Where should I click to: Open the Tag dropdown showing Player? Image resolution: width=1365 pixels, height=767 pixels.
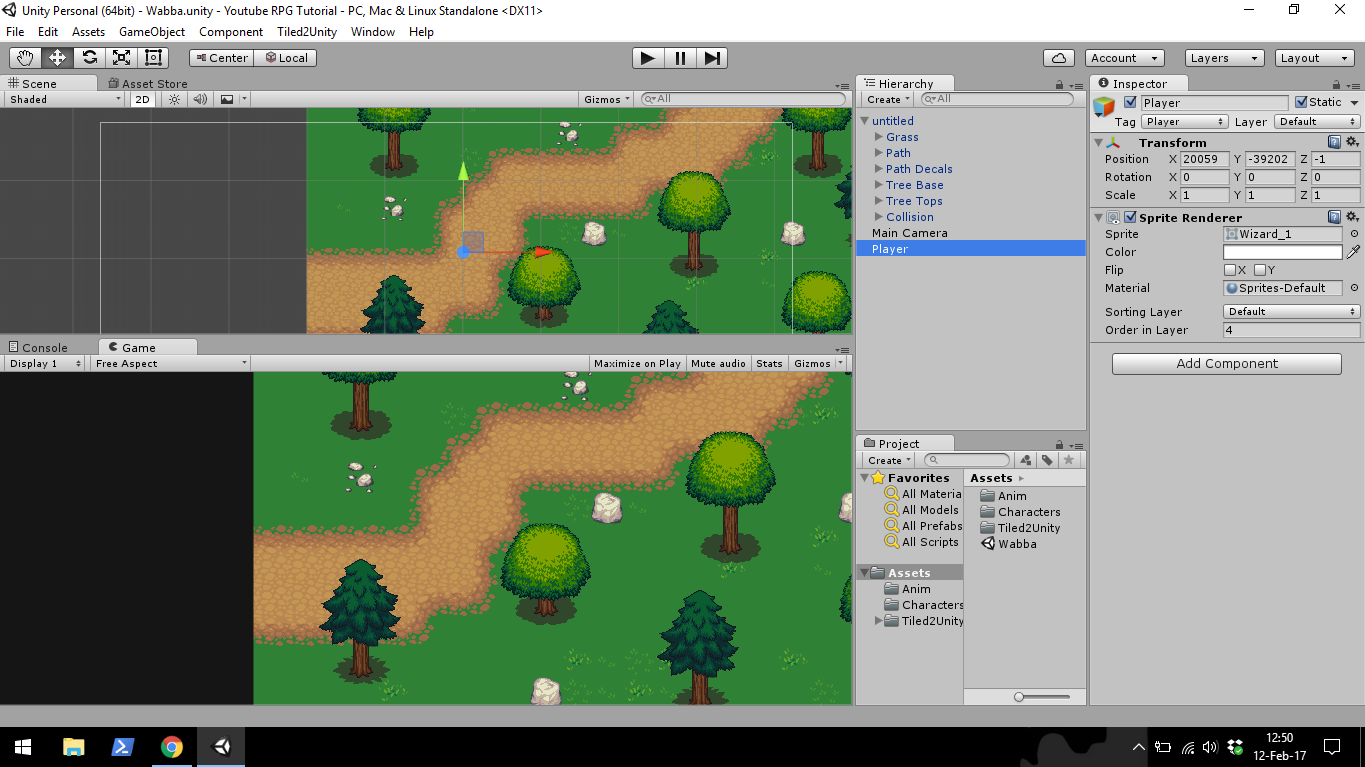[x=1185, y=122]
